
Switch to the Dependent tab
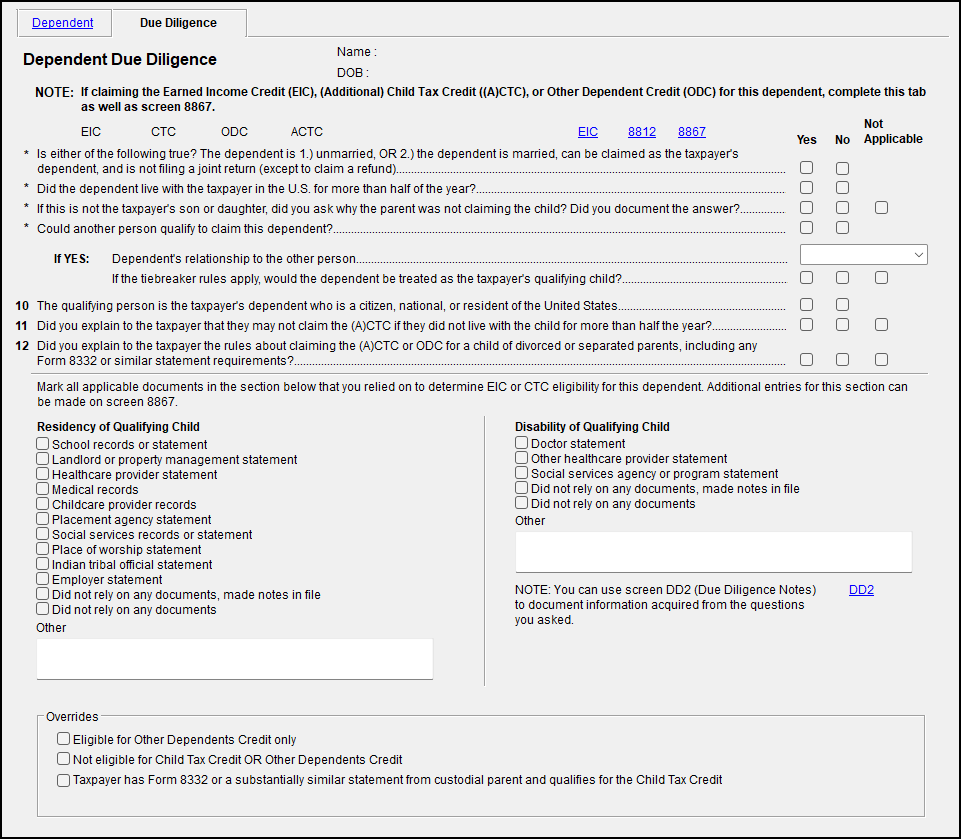(63, 23)
